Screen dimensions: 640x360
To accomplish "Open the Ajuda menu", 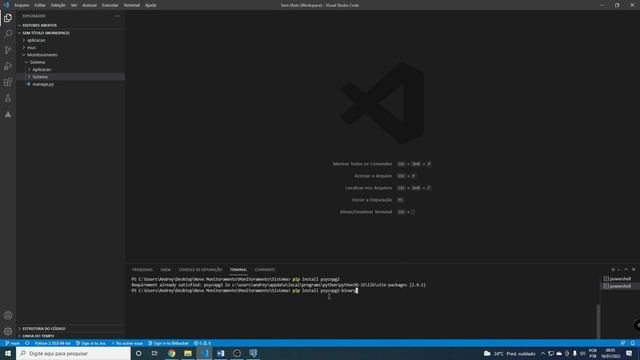I will coord(150,5).
